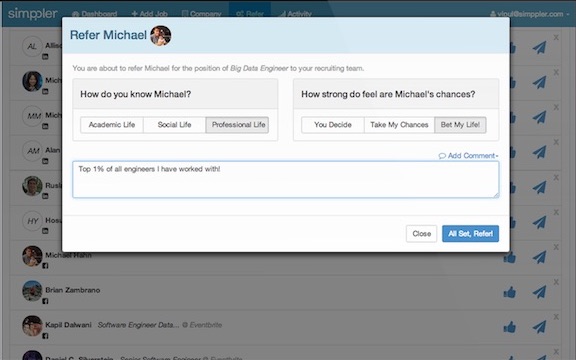Click Facebook icon under Kapil Dalwani
Image resolution: width=576 pixels, height=360 pixels.
(x=45, y=336)
